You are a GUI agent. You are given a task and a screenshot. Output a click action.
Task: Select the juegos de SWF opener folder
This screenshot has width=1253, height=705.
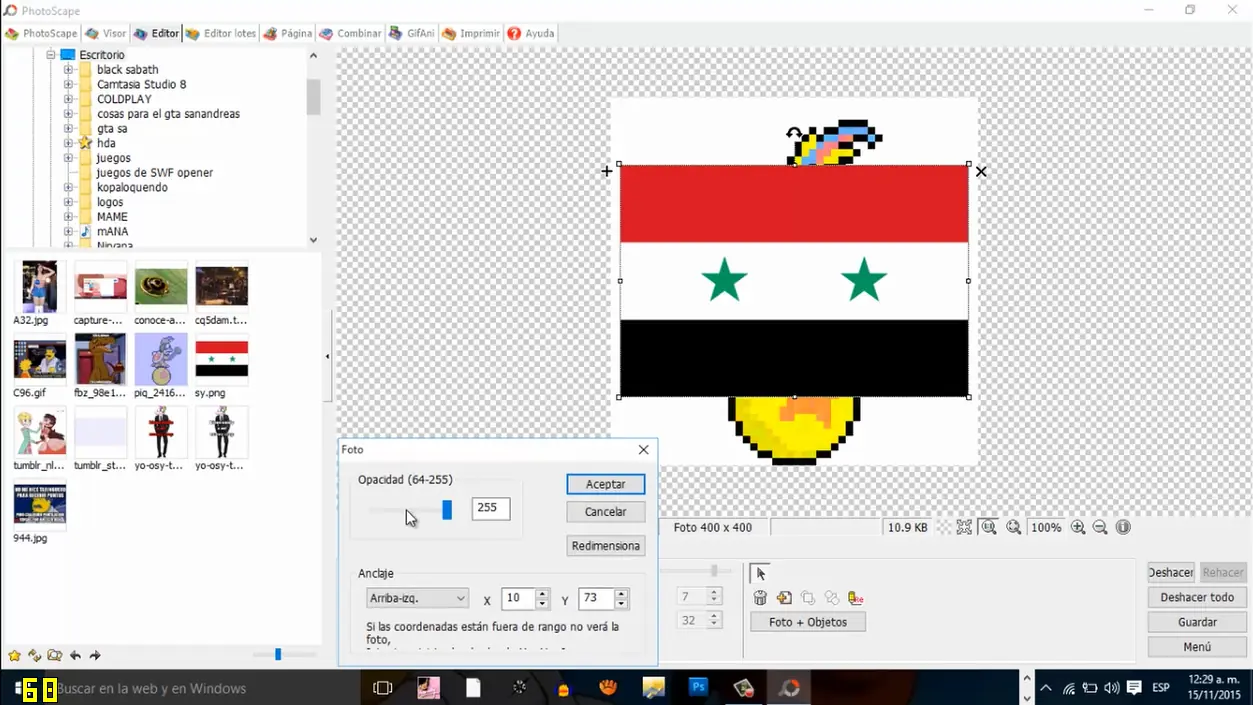[x=154, y=172]
